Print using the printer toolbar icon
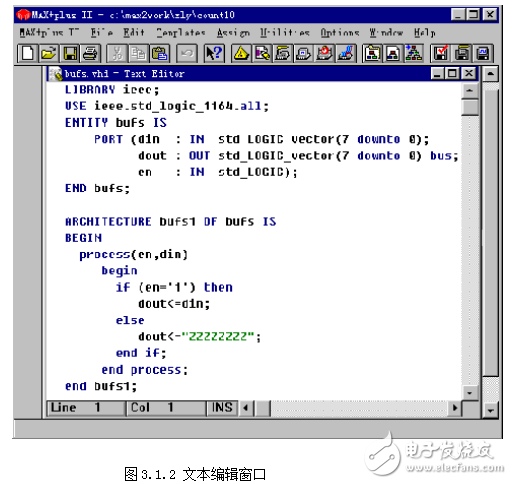This screenshot has height=484, width=512. click(x=90, y=53)
